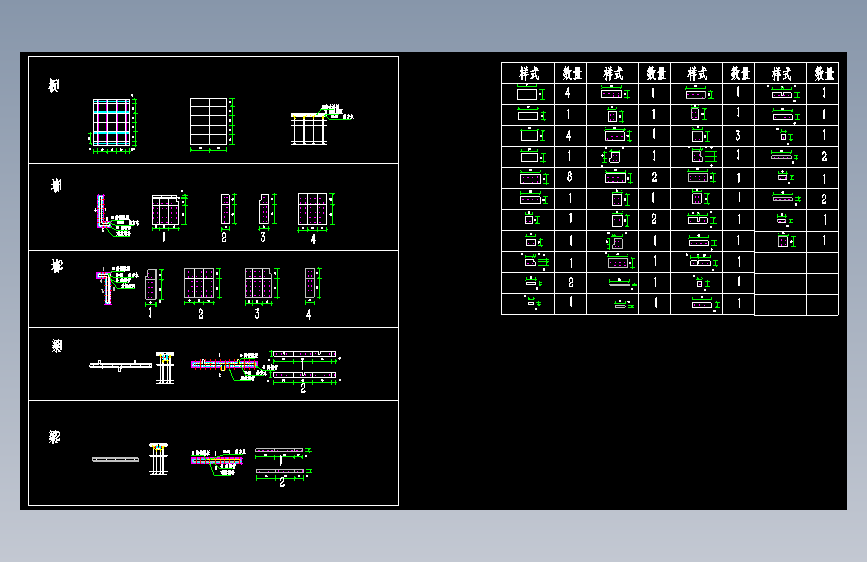This screenshot has height=562, width=867.
Task: Click quantity 4 in the first table data row
Action: (x=568, y=93)
